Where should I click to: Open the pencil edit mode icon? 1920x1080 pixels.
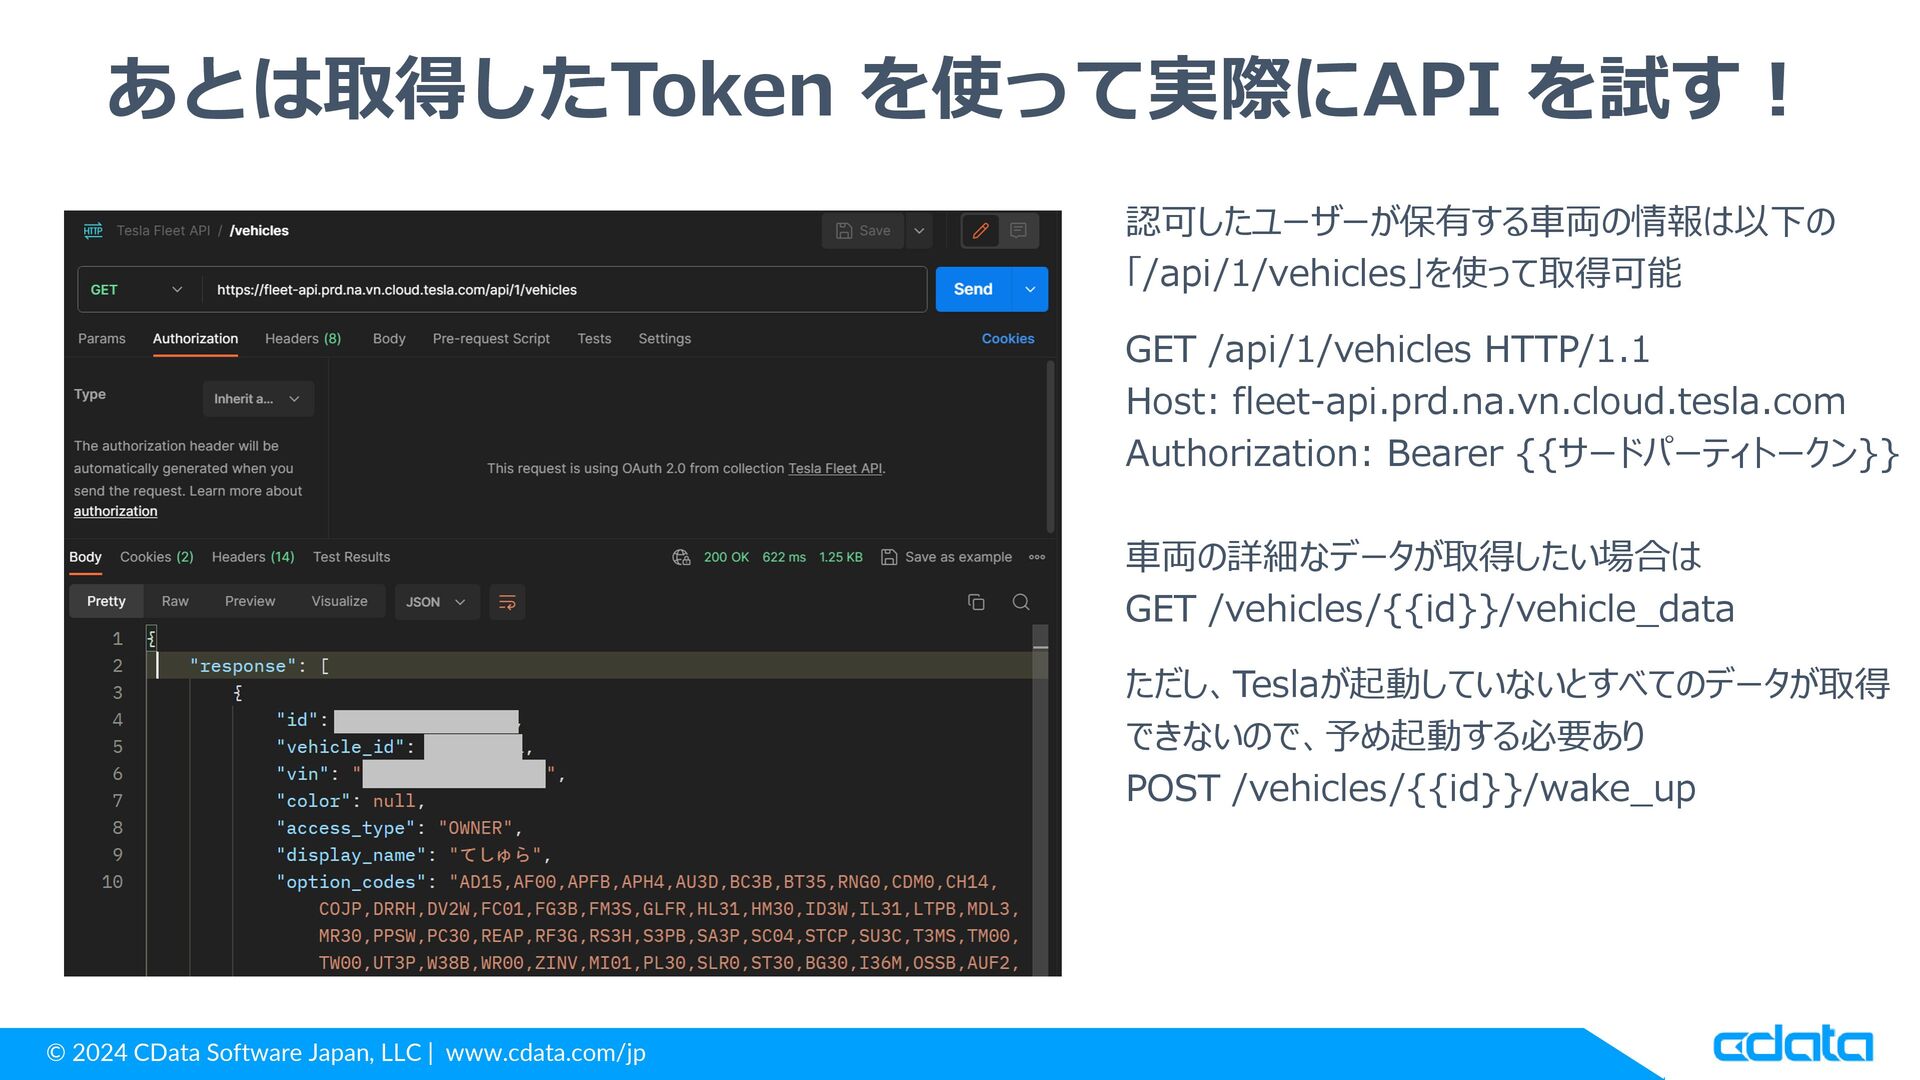[981, 231]
